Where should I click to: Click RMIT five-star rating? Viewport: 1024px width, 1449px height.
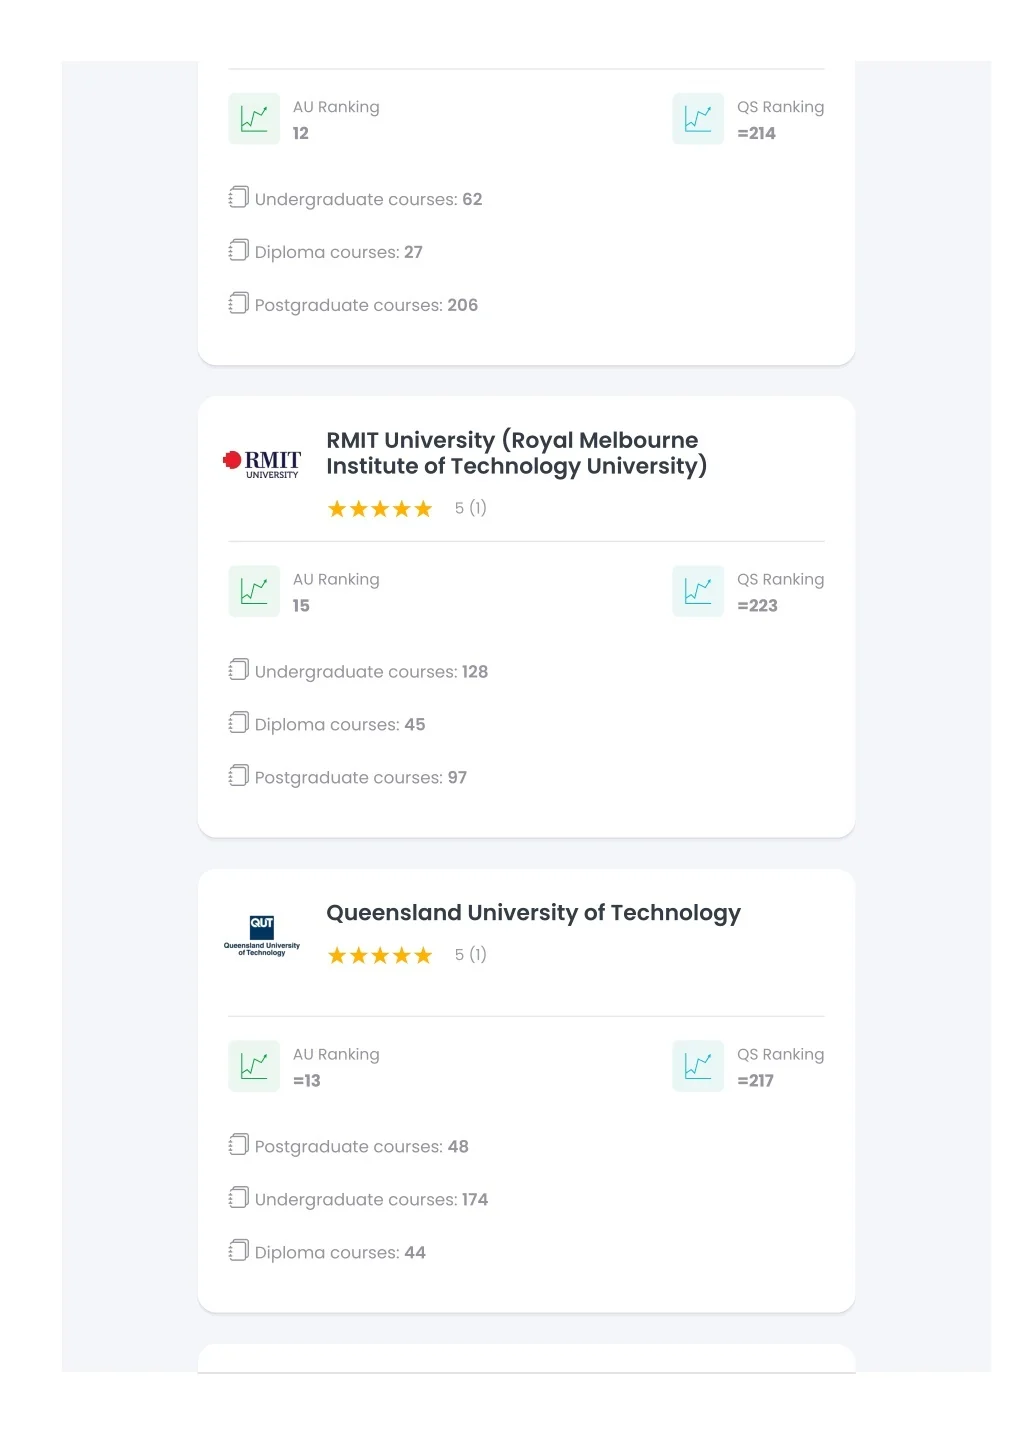click(380, 509)
